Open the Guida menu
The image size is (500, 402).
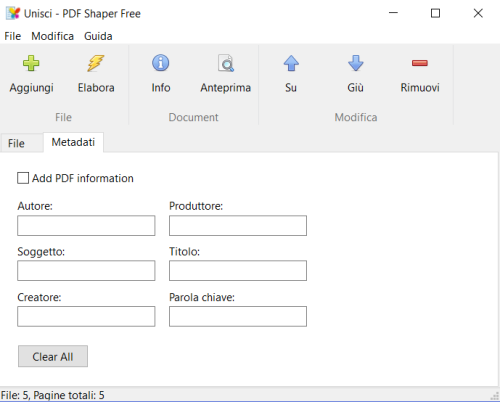point(98,36)
